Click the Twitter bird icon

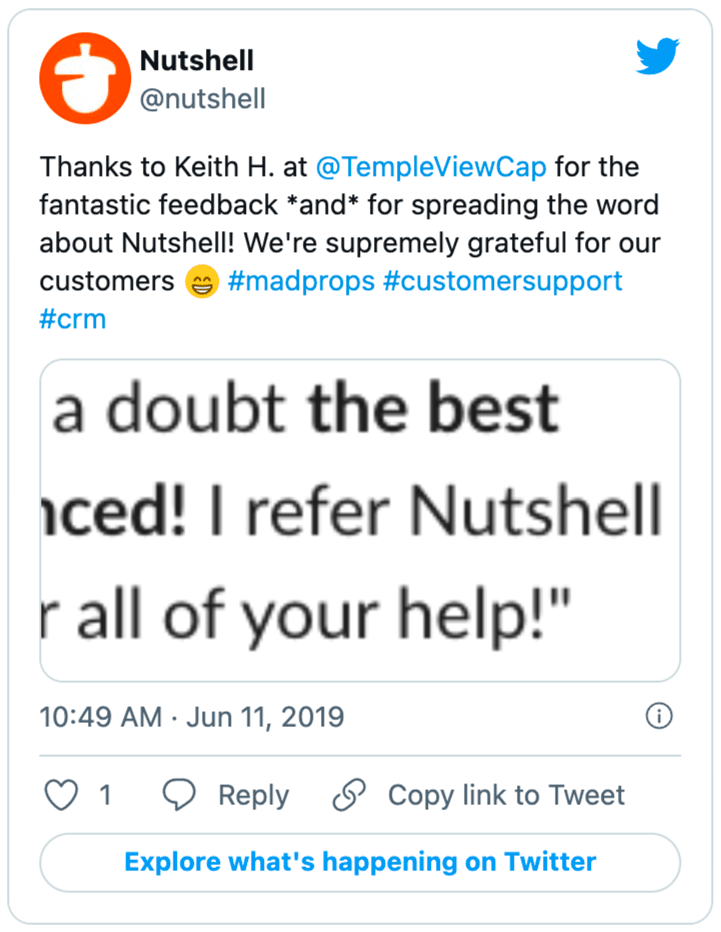(x=658, y=57)
